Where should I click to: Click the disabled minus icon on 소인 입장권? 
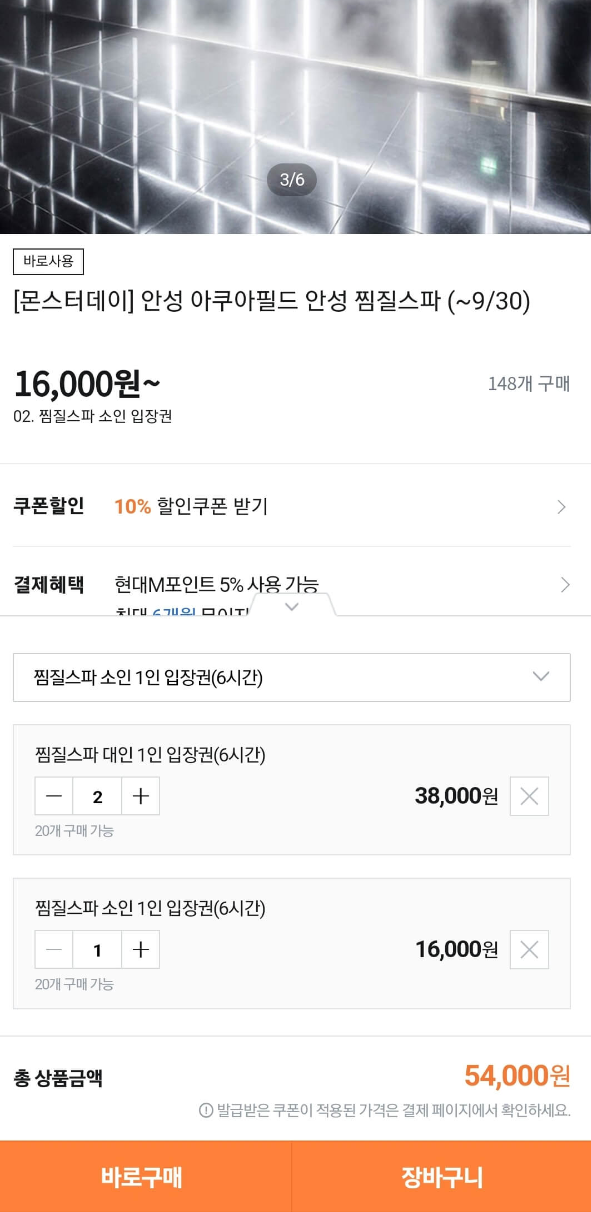click(x=53, y=949)
